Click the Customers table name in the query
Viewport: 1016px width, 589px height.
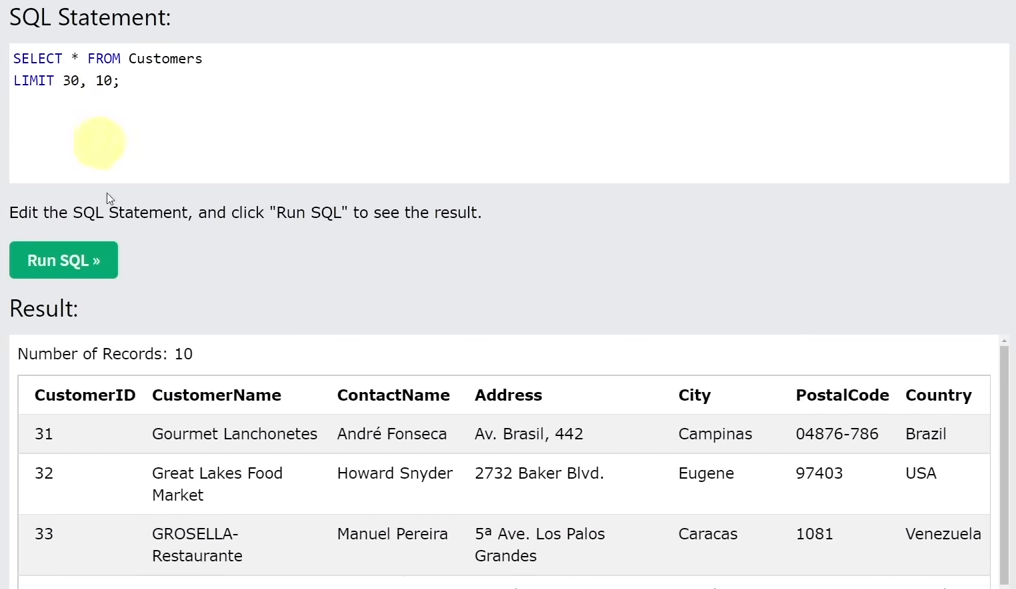[165, 59]
